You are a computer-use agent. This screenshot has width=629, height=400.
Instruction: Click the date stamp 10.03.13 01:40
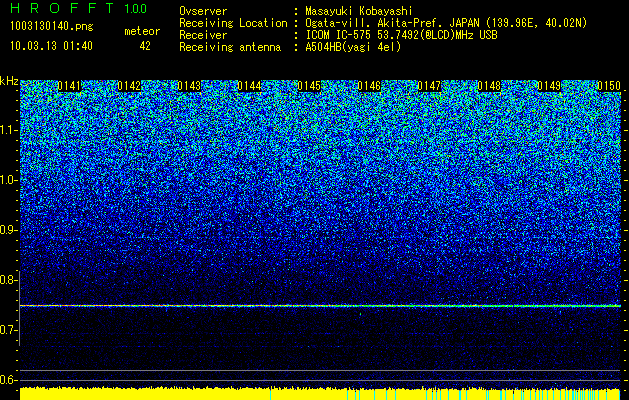[x=51, y=46]
